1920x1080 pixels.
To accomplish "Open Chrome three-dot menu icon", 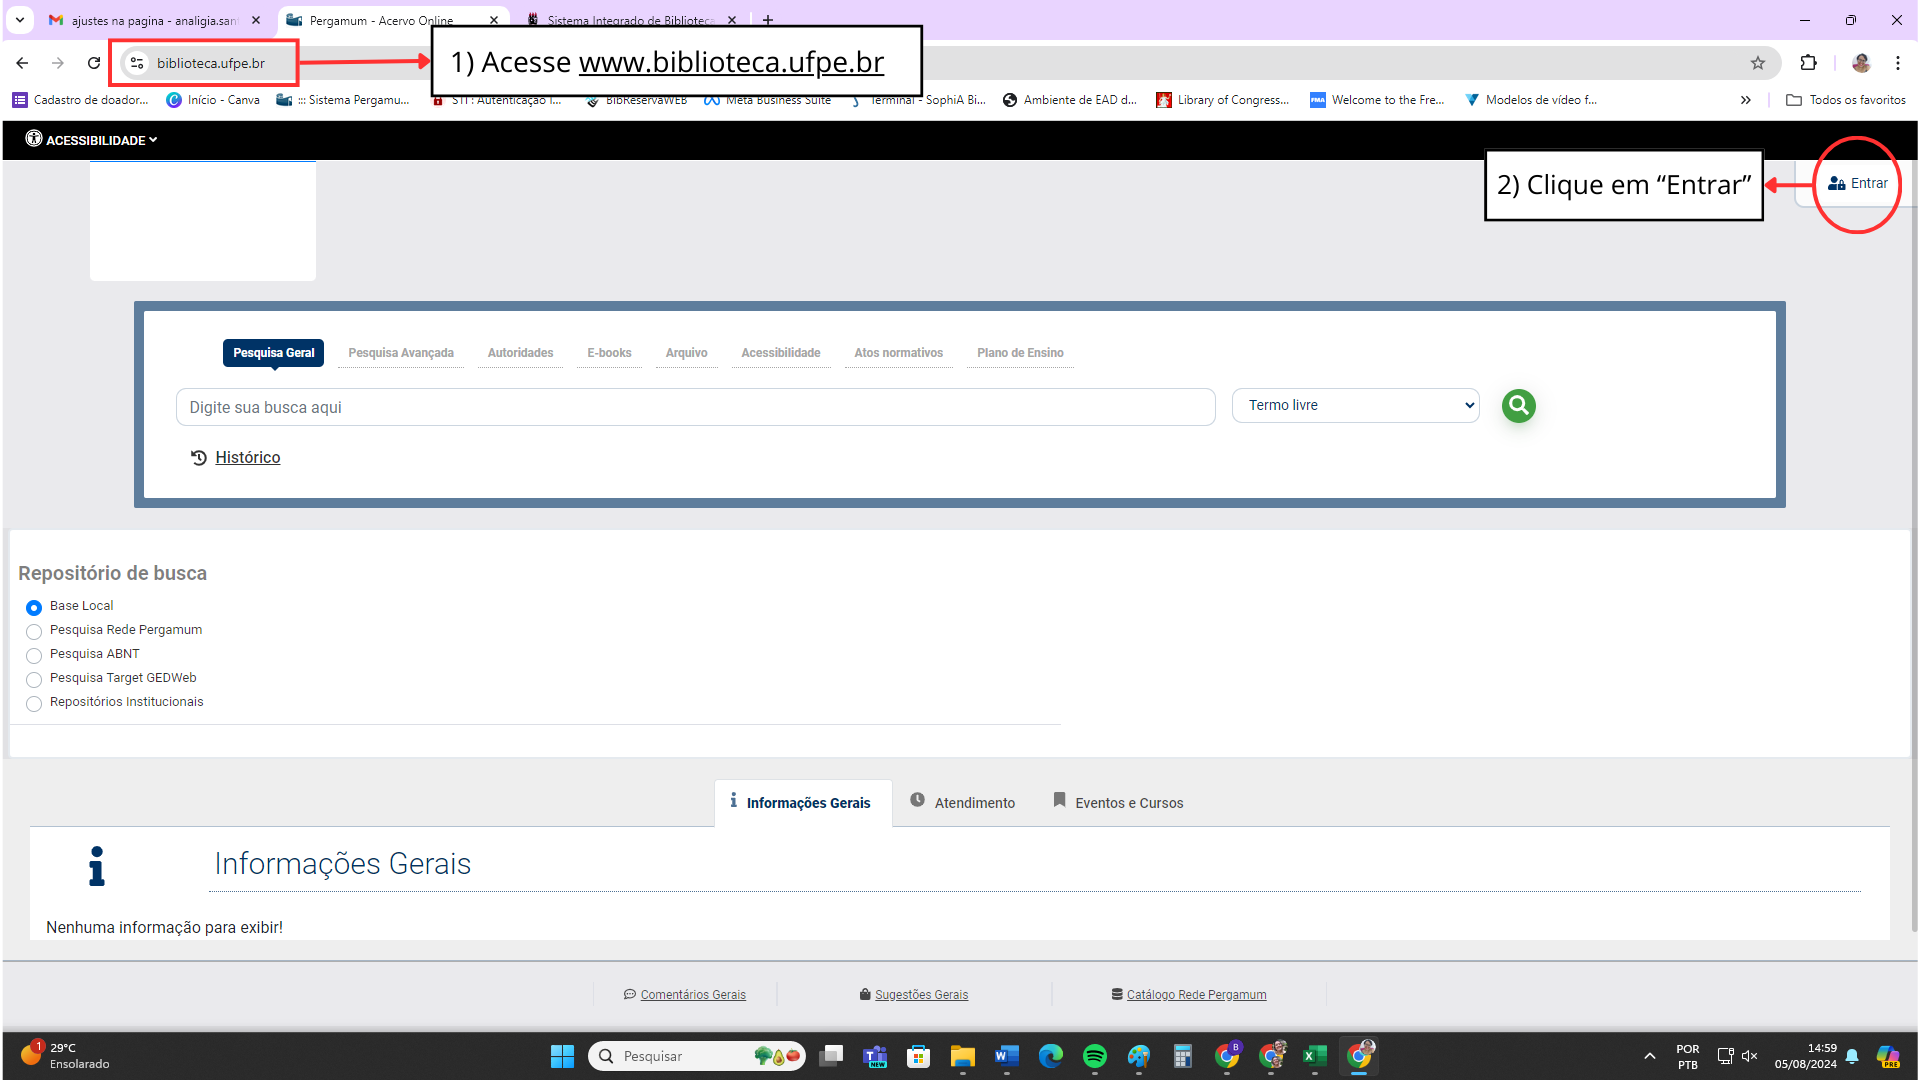I will coord(1897,63).
